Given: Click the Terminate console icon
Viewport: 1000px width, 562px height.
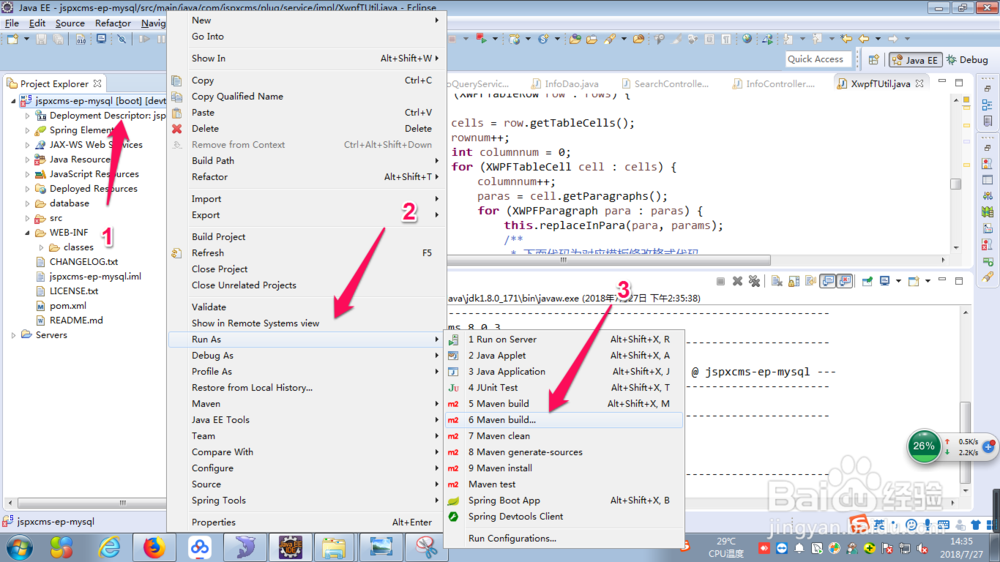Looking at the screenshot, I should [x=721, y=281].
